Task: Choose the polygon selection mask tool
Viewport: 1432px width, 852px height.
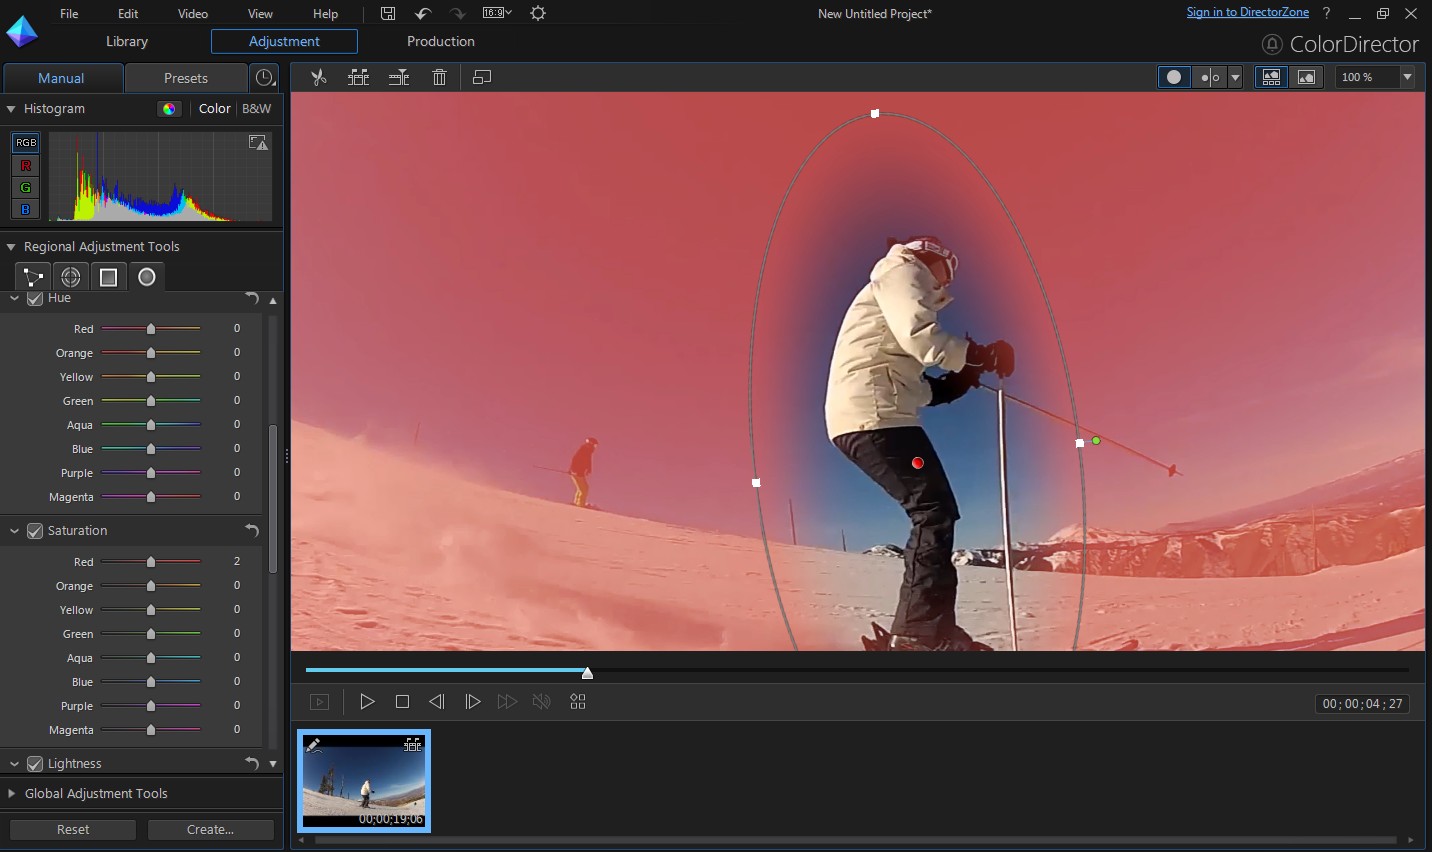Action: pyautogui.click(x=33, y=277)
